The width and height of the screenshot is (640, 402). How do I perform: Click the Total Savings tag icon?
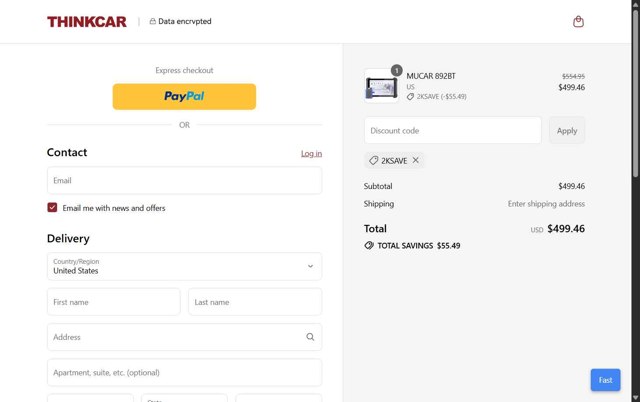pos(369,245)
